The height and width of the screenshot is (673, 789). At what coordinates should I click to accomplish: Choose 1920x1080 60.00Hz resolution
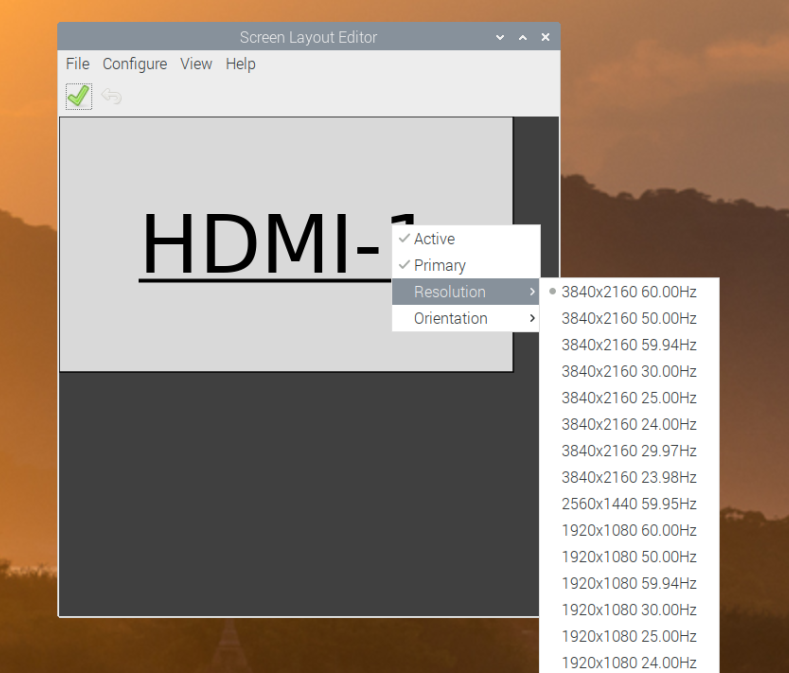(628, 530)
